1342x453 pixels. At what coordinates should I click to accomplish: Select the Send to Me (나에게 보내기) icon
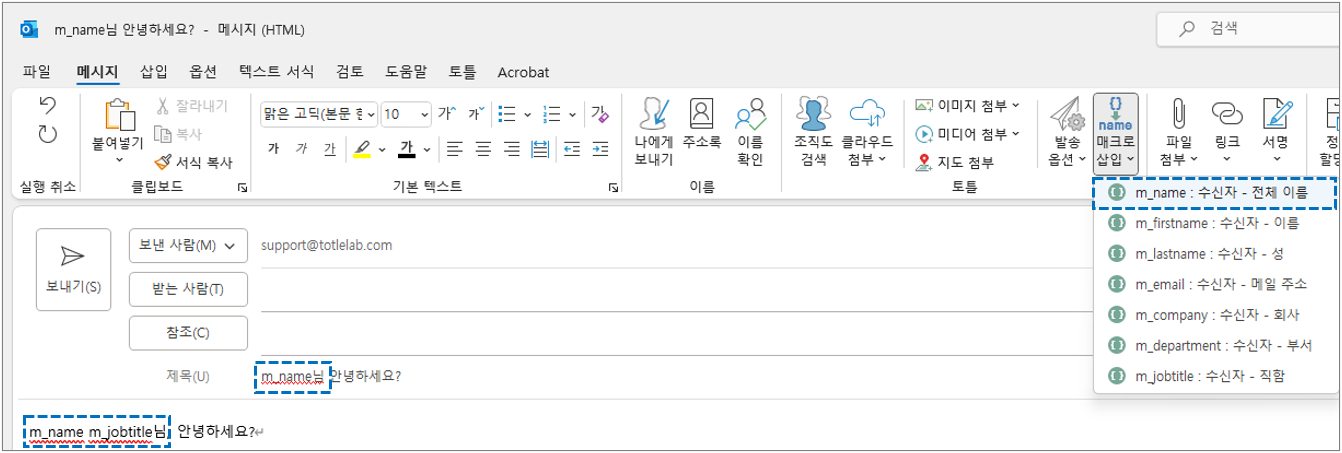coord(654,133)
